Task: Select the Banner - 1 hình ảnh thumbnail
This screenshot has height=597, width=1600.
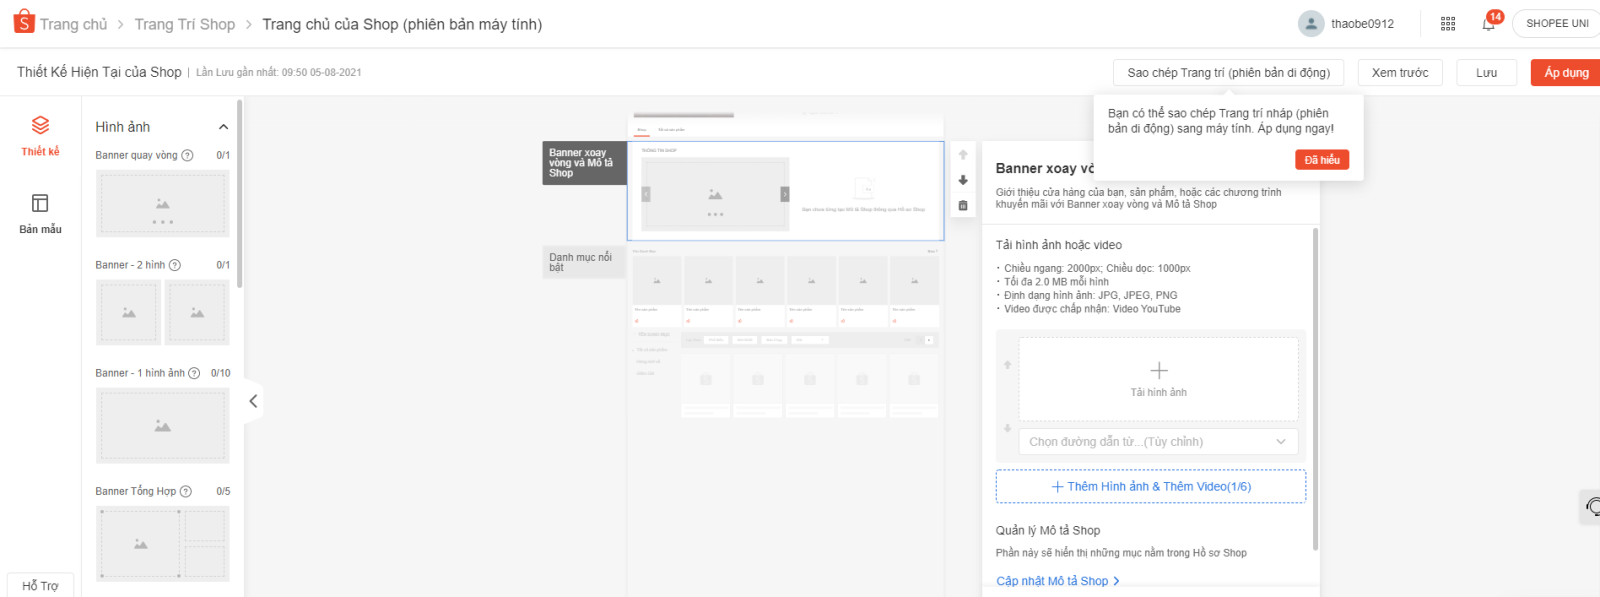Action: pyautogui.click(x=162, y=426)
